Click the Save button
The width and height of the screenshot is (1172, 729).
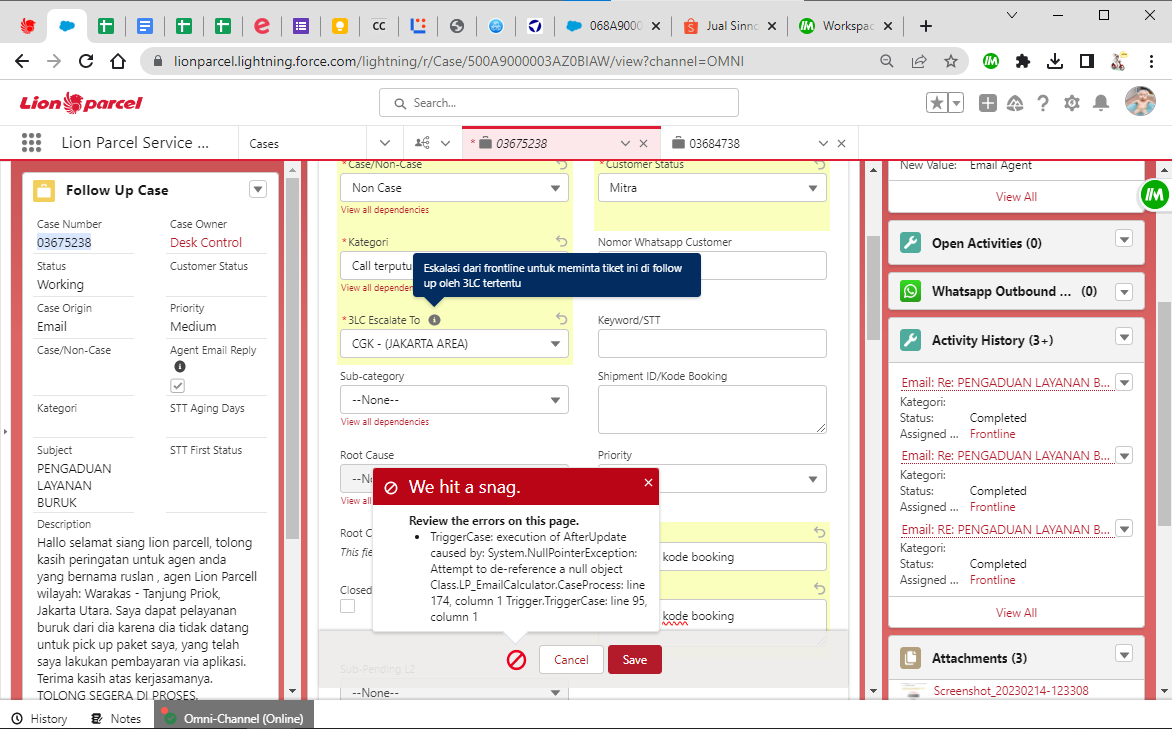635,659
